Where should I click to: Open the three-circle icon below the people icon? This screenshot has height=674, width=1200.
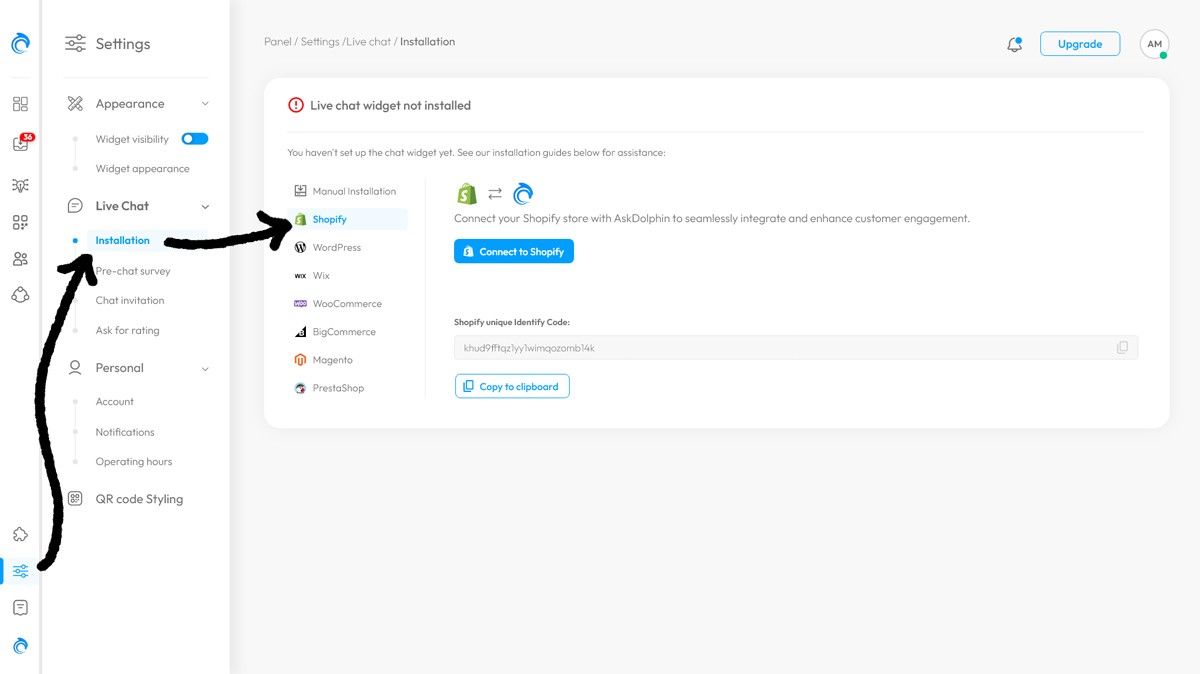tap(20, 295)
